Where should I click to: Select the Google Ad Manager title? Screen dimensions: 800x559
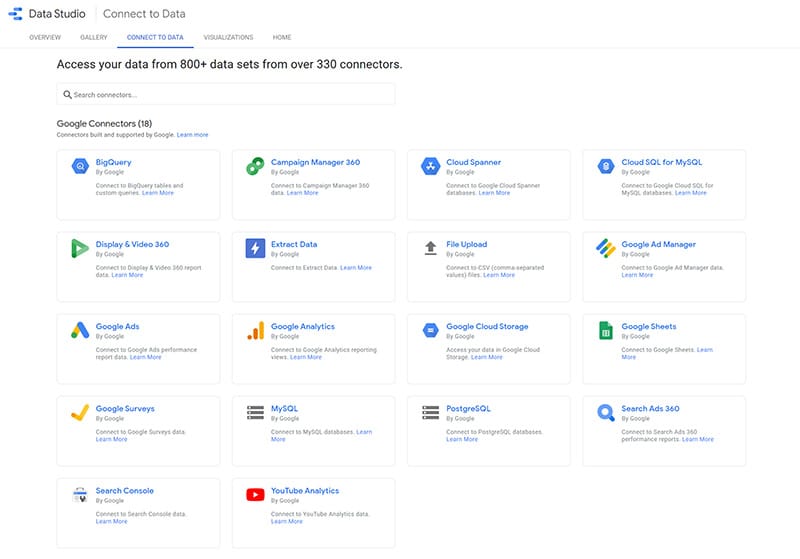point(659,244)
